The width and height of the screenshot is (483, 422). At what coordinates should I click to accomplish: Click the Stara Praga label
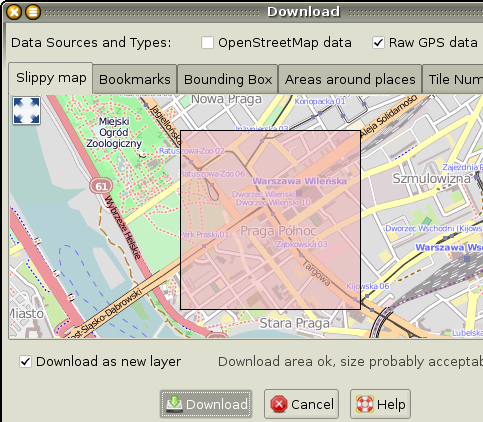click(x=295, y=323)
